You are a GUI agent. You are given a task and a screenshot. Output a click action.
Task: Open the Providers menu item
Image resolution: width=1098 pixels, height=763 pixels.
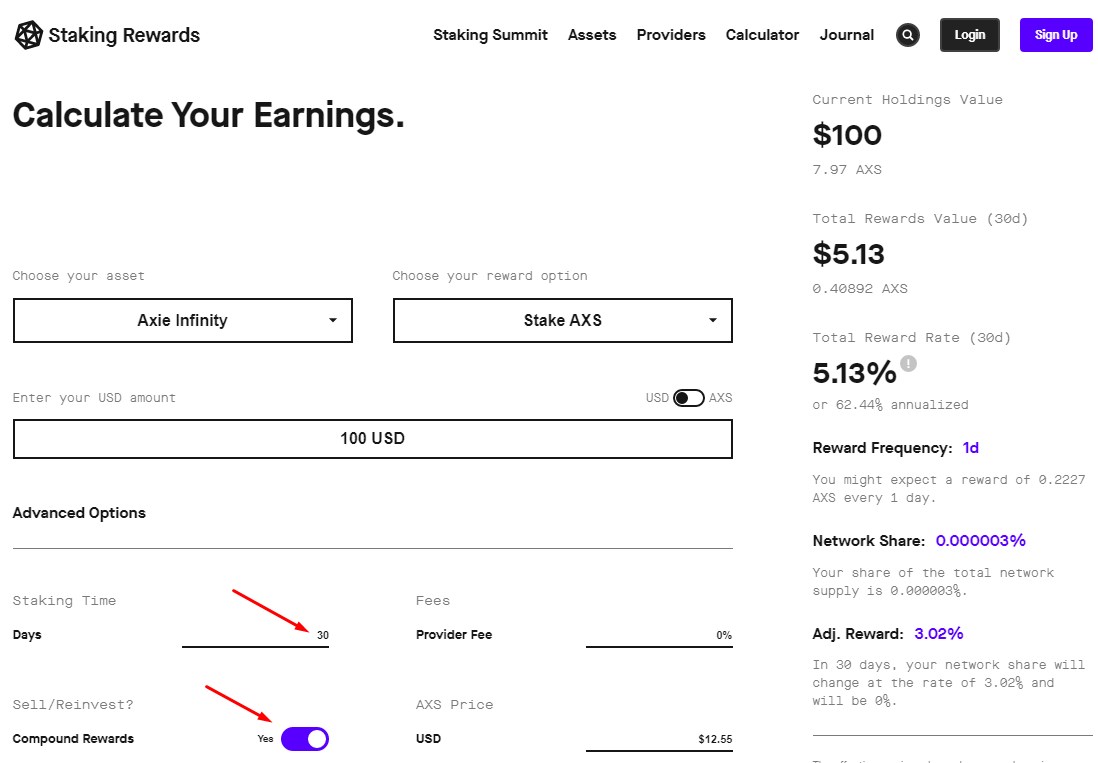(x=671, y=35)
